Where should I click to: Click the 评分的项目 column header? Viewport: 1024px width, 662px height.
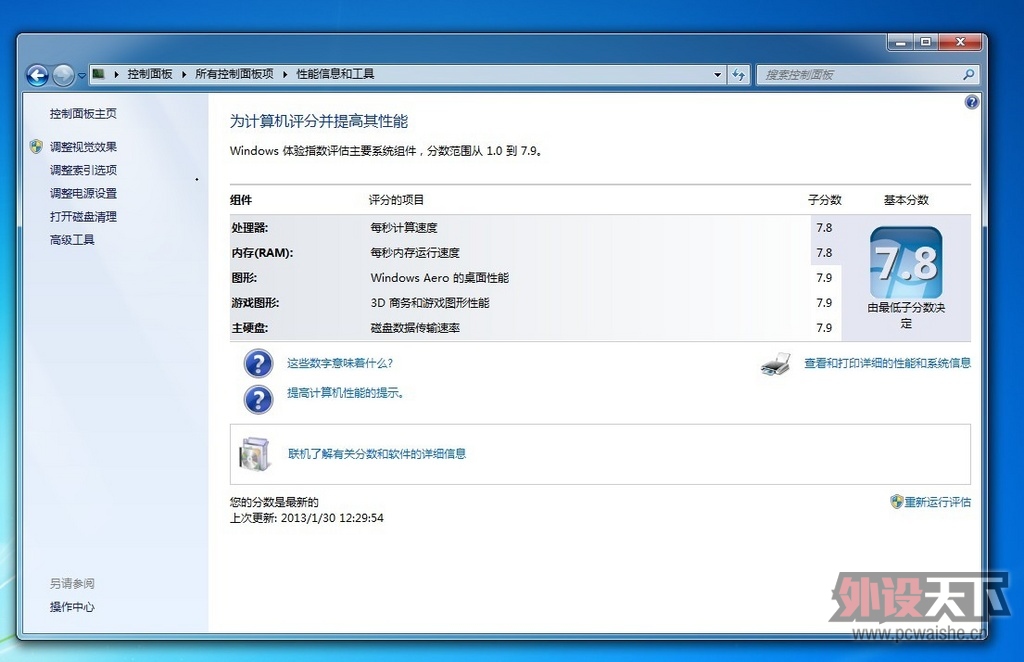(396, 200)
